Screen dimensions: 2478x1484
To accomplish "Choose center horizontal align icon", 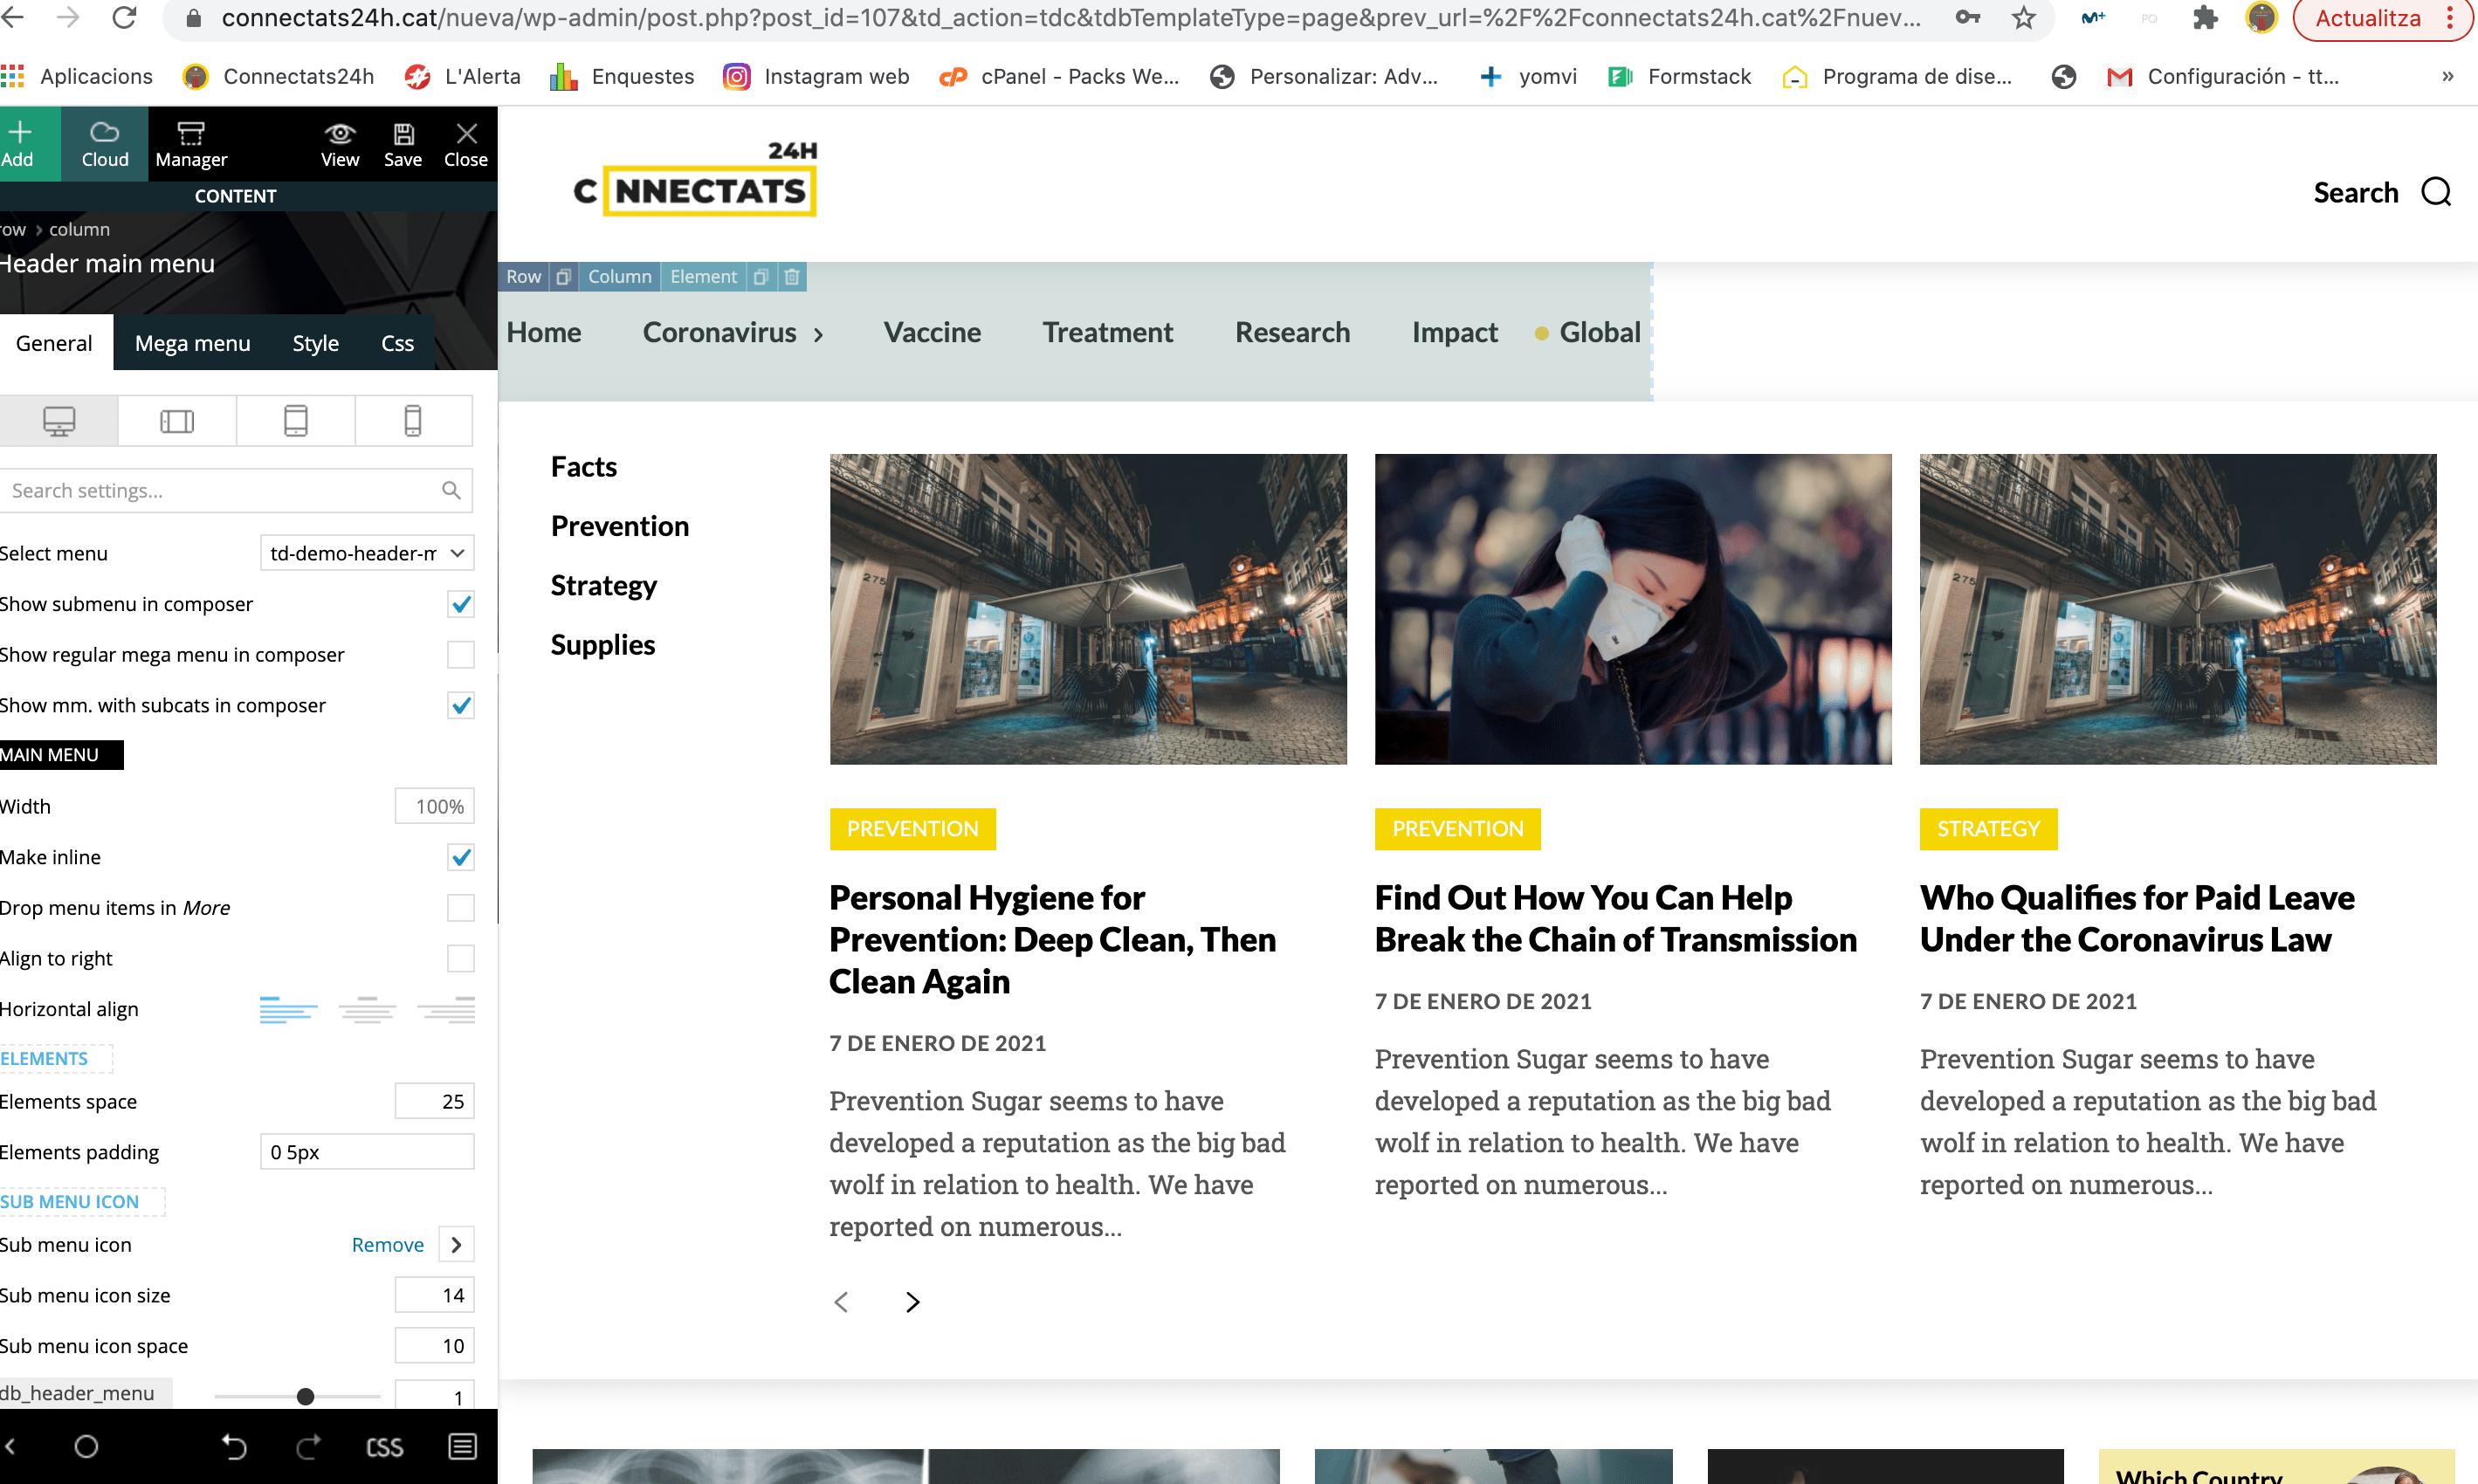I will (367, 1010).
